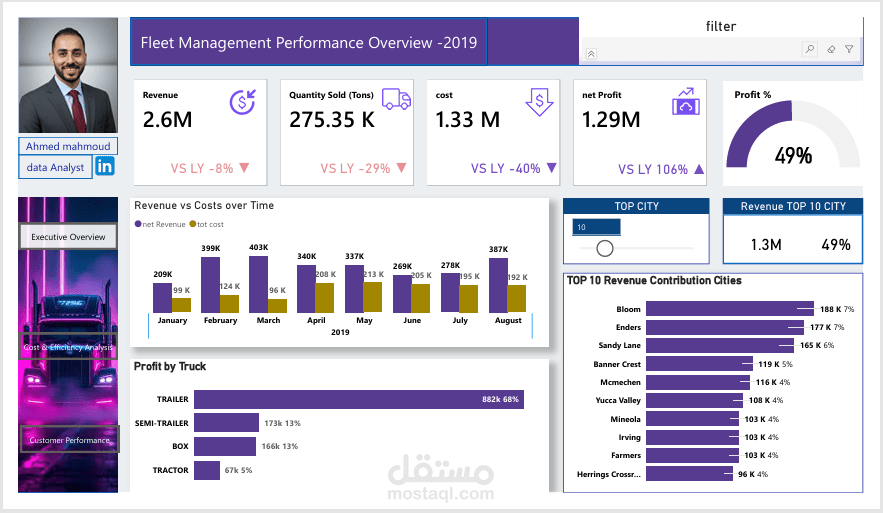The image size is (883, 513).
Task: Select January net revenue bar
Action: click(x=162, y=297)
